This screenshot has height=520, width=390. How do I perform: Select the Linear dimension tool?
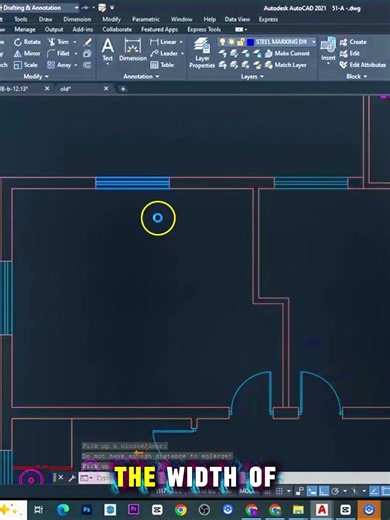163,42
